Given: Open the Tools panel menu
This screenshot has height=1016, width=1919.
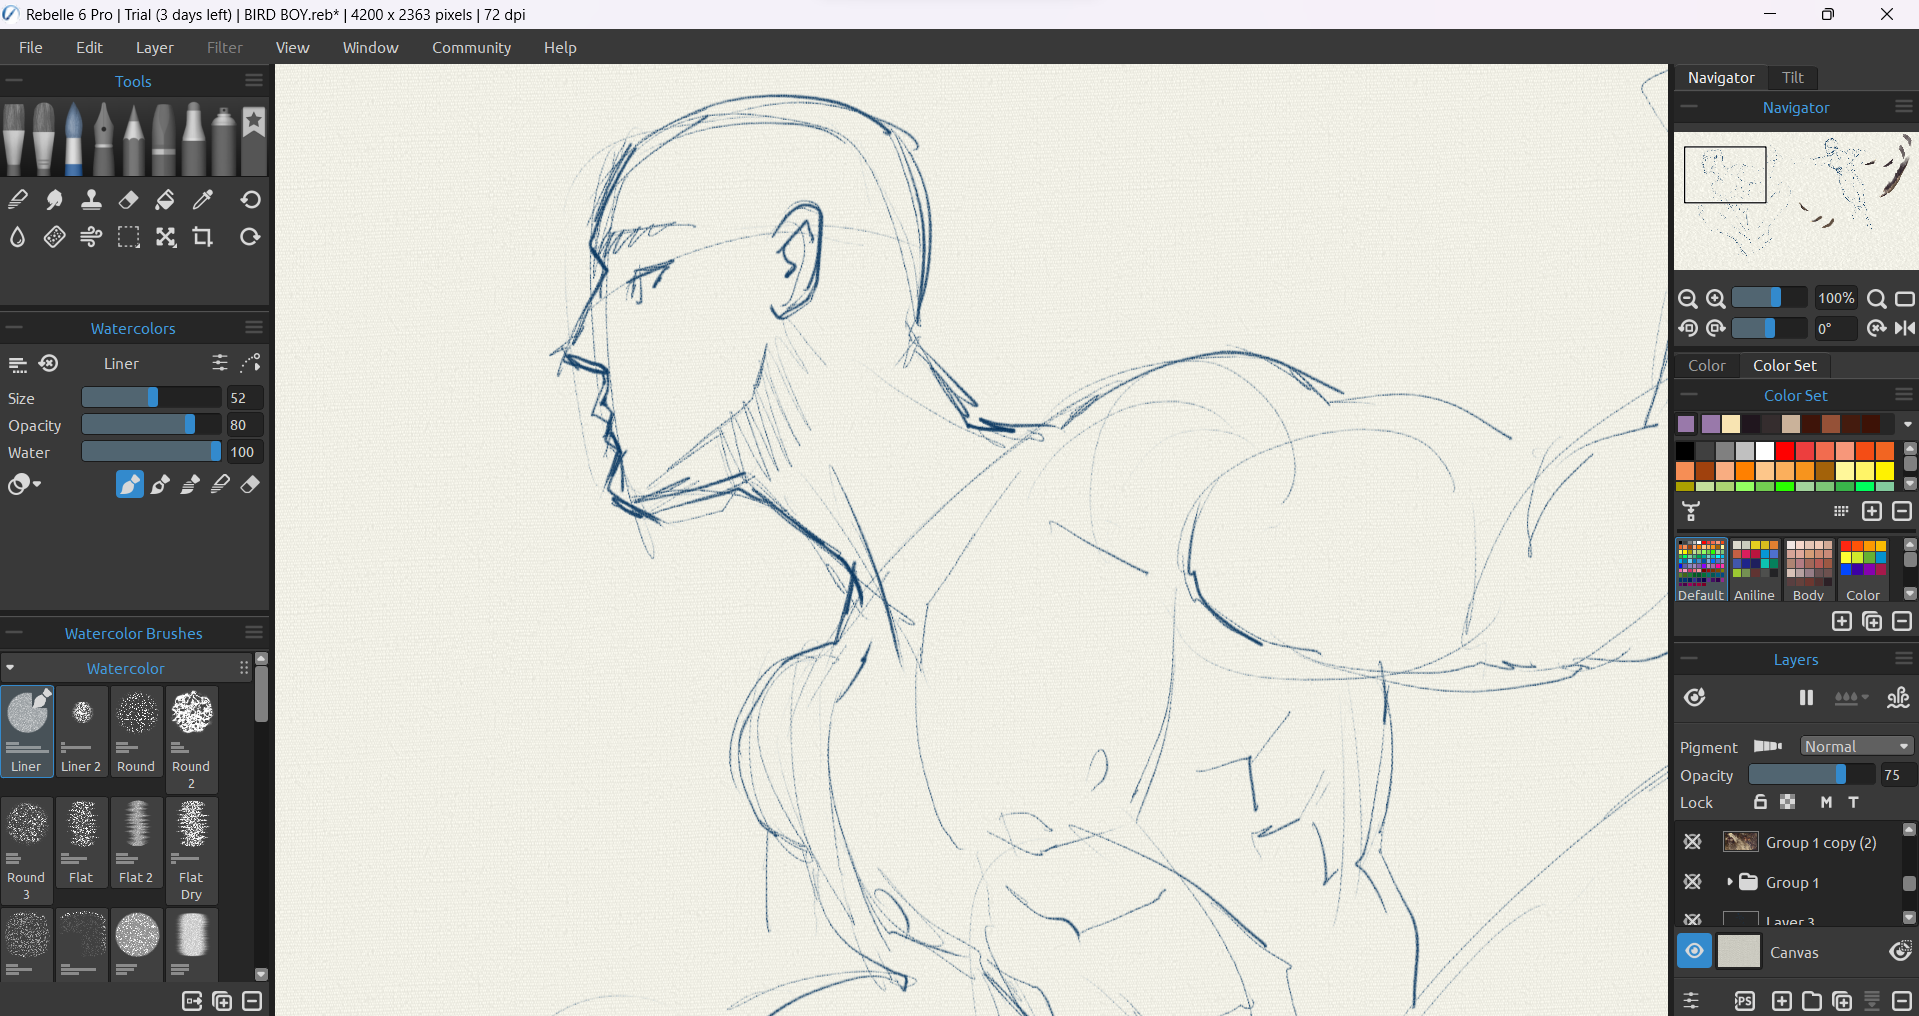Looking at the screenshot, I should [254, 80].
